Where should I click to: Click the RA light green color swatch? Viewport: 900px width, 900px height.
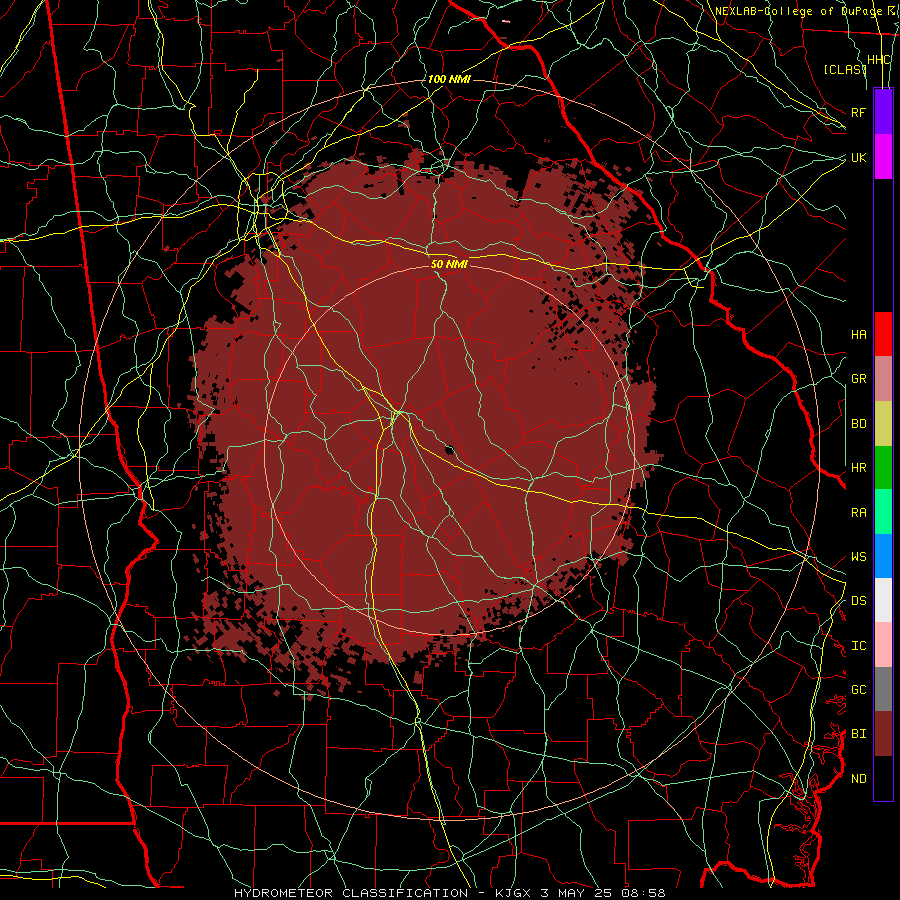pos(883,512)
